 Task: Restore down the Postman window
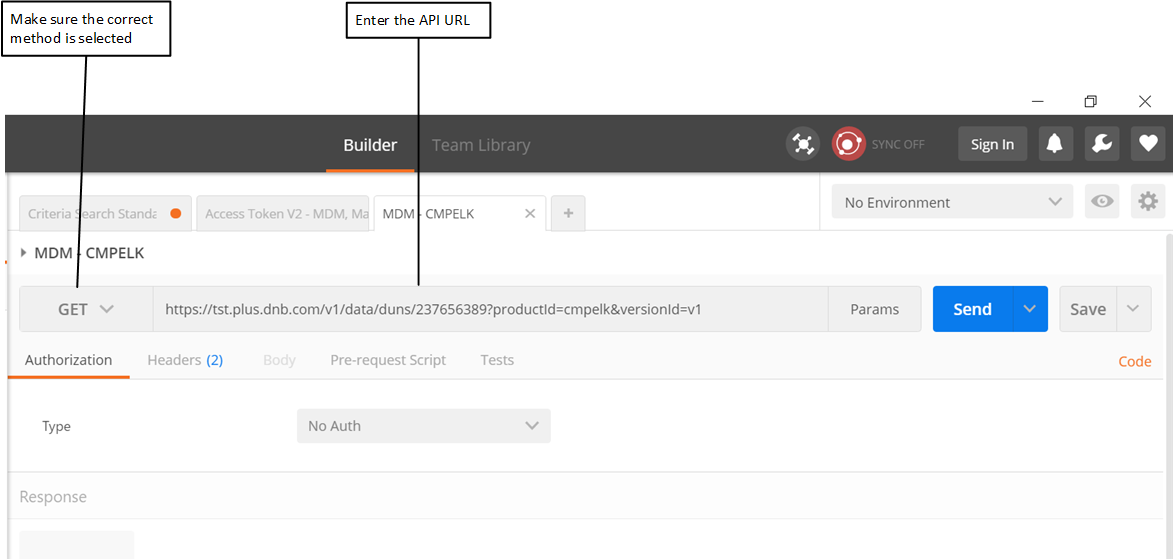(x=1091, y=102)
